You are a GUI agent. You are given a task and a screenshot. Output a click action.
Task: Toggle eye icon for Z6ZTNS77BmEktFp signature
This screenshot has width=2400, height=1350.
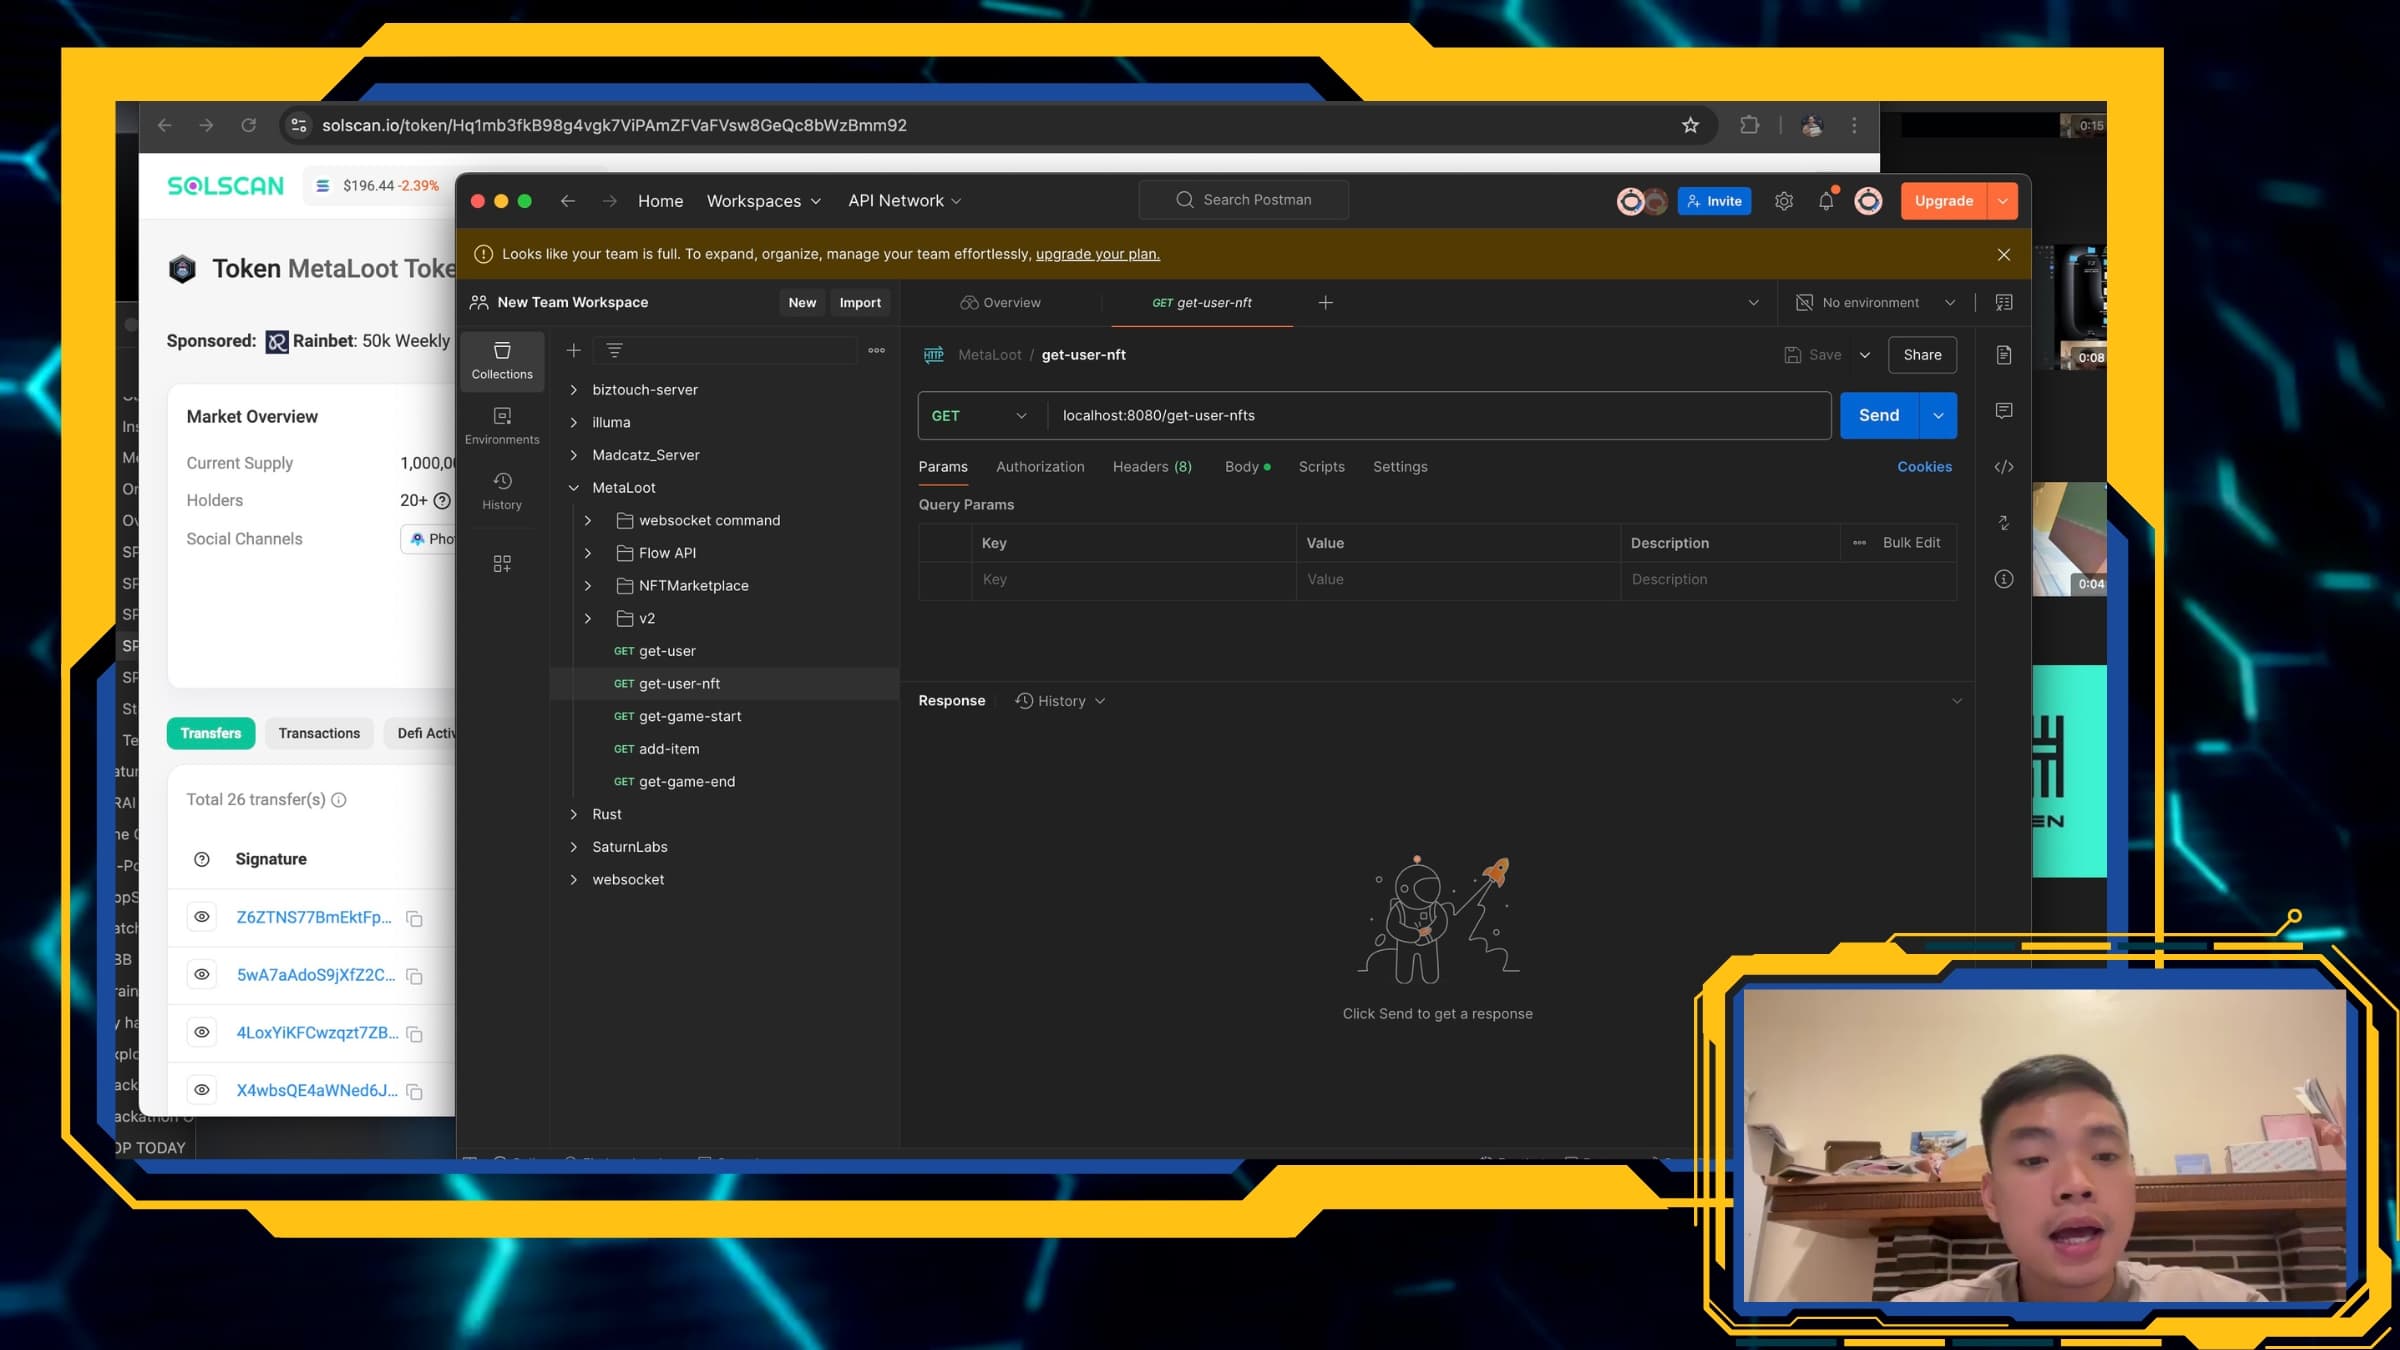pos(202,917)
